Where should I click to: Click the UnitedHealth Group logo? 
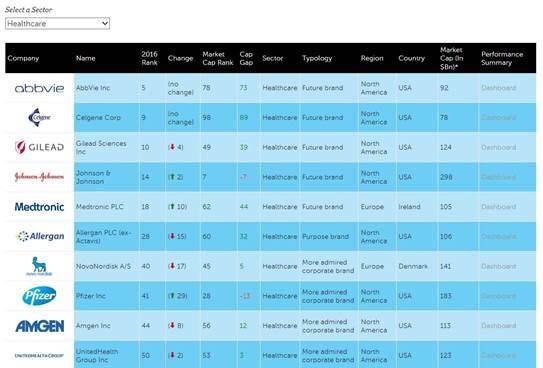[39, 356]
